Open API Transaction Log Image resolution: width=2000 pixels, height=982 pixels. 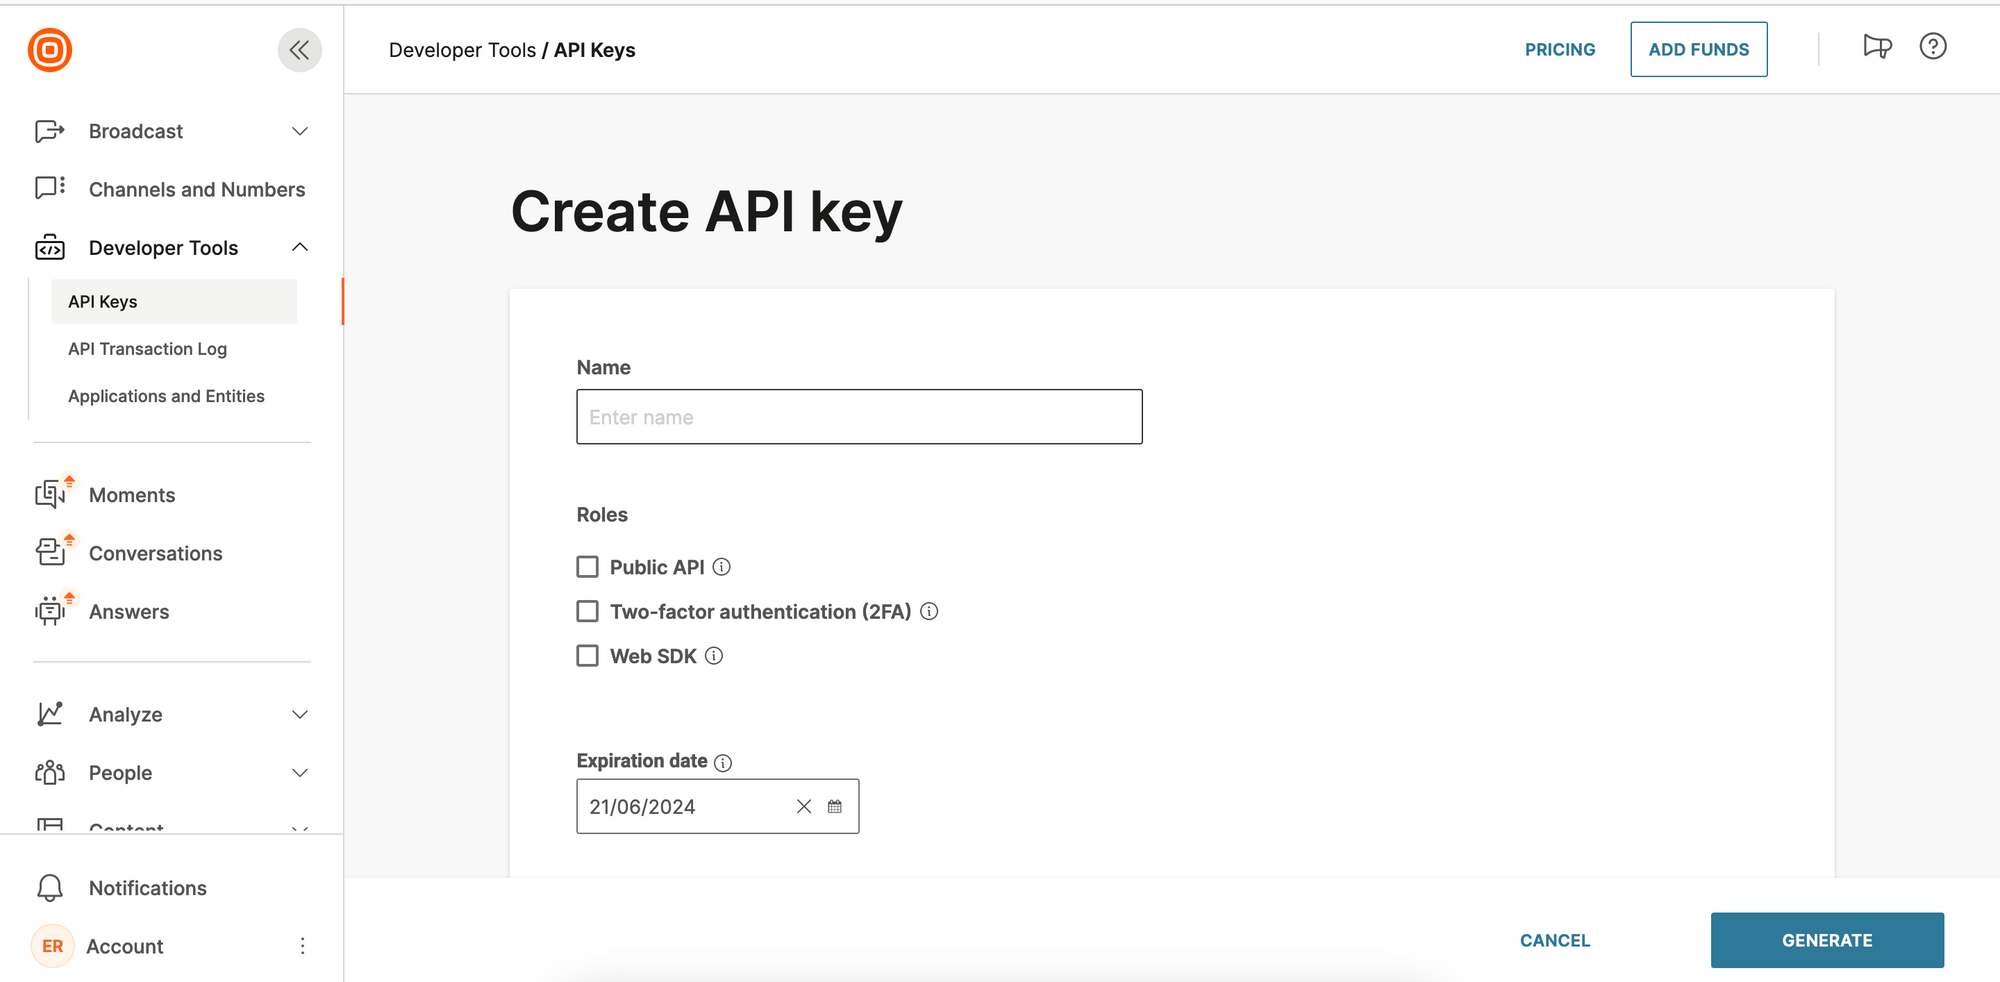(x=148, y=348)
